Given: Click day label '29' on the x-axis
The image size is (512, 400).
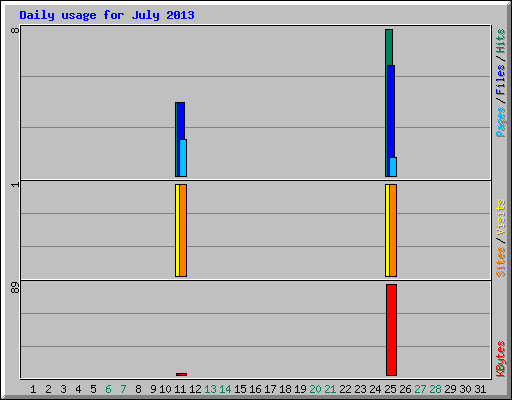Looking at the screenshot, I should coord(450,389).
